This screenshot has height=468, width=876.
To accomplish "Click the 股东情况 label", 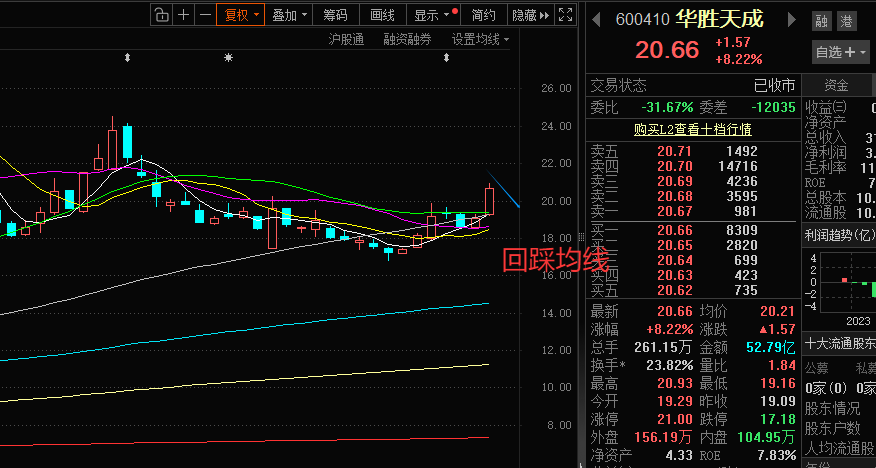I will coord(832,409).
